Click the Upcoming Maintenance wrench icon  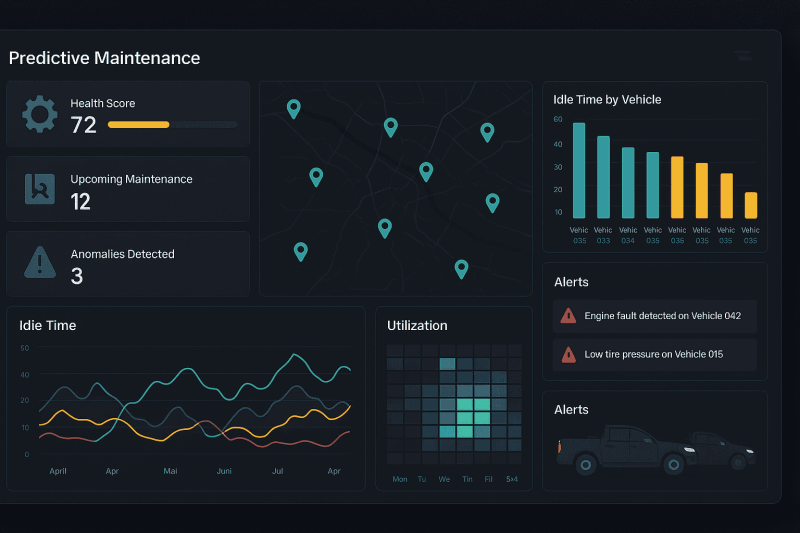(40, 189)
